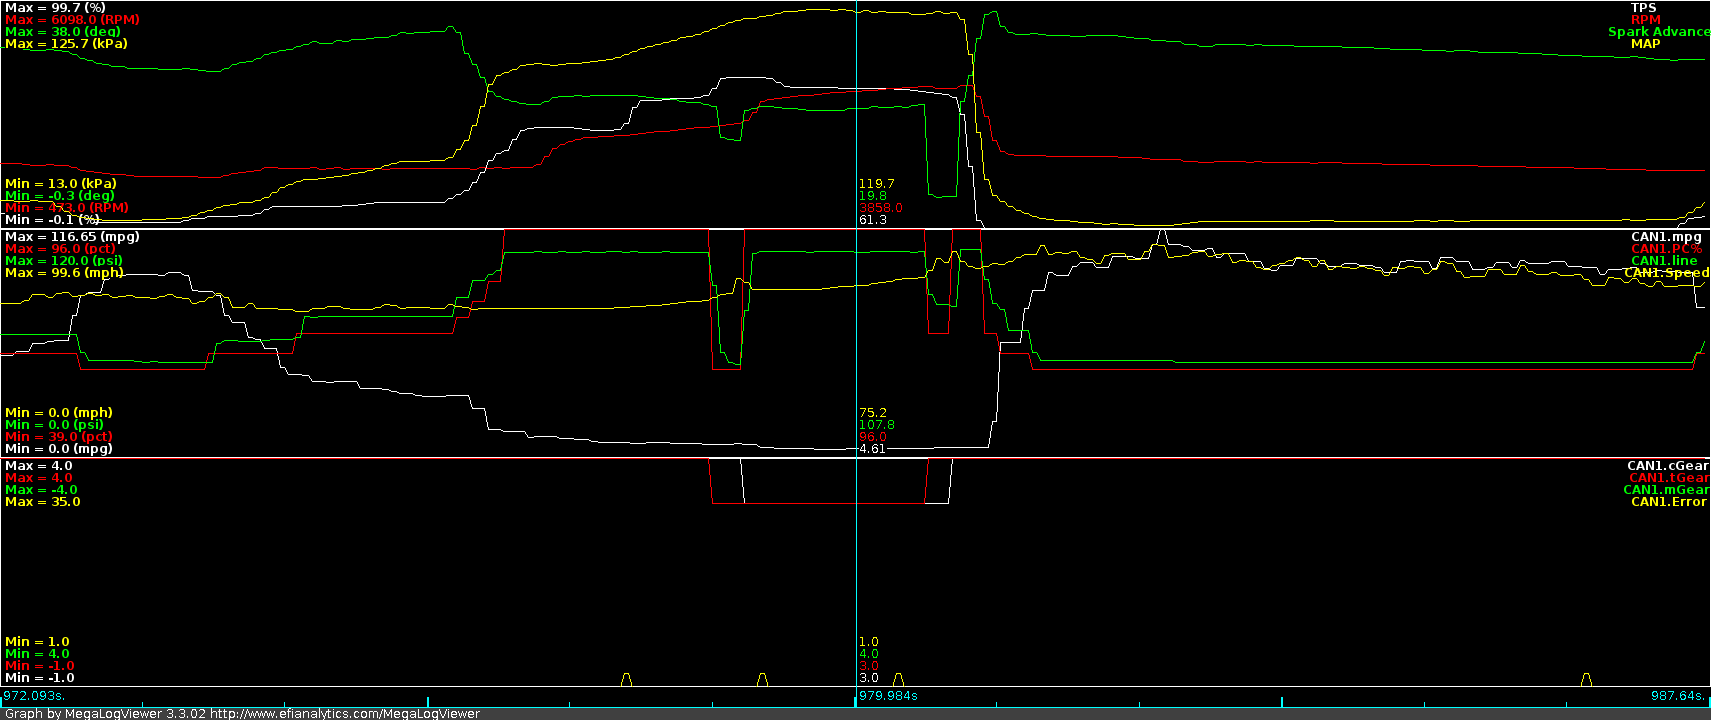Open the efianalytics.com MegaLogViewer link

tap(345, 713)
